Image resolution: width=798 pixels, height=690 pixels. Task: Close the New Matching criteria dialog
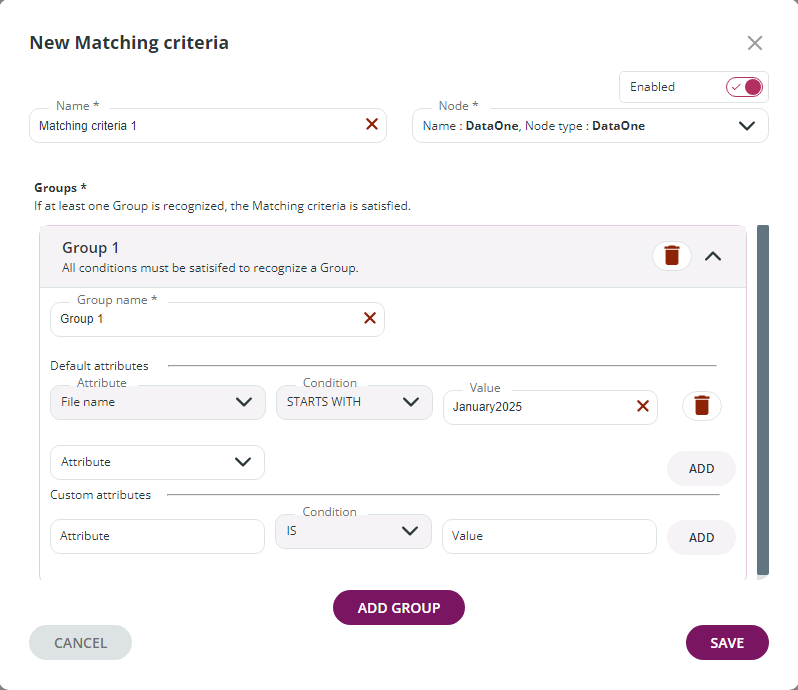click(x=755, y=43)
